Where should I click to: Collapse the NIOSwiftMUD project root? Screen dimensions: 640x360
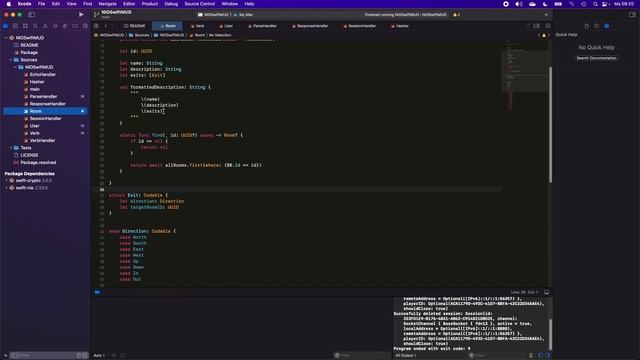(6, 38)
